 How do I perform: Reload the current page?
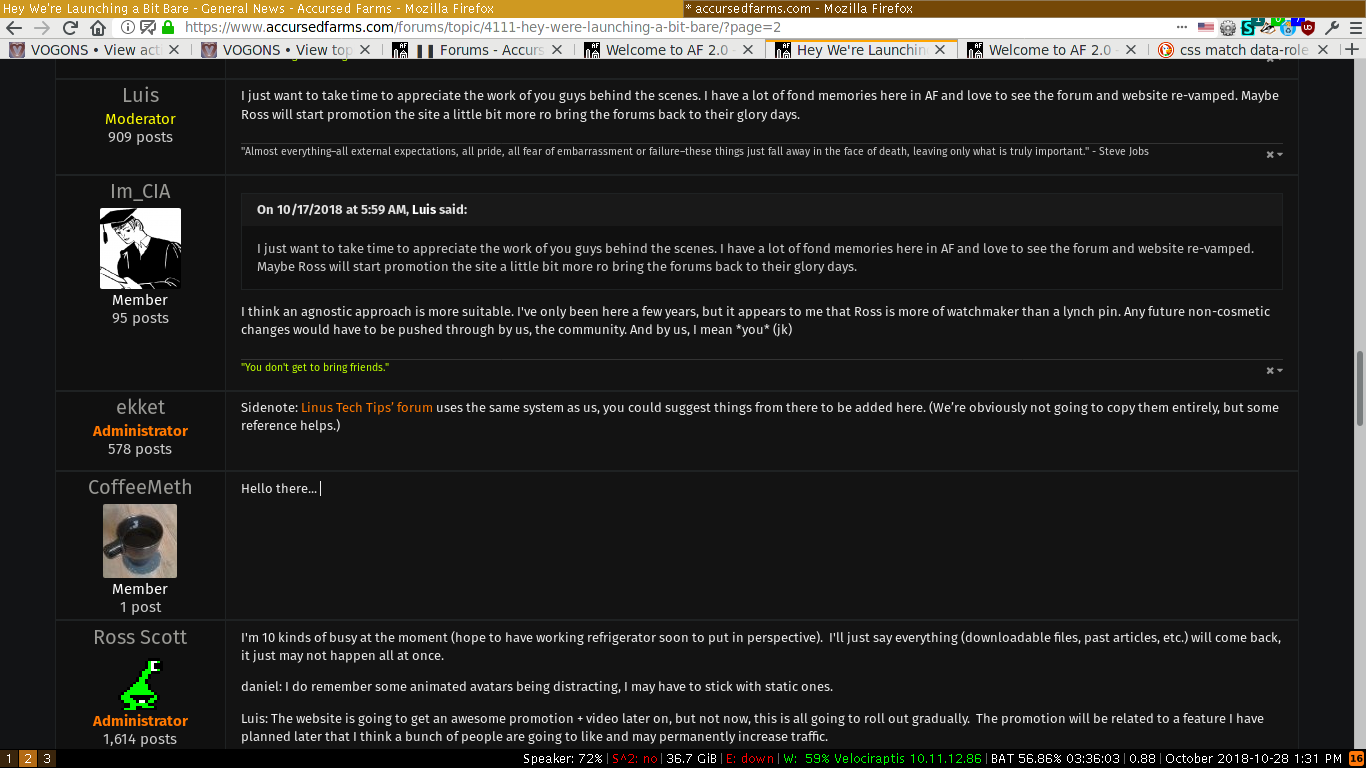[x=70, y=28]
